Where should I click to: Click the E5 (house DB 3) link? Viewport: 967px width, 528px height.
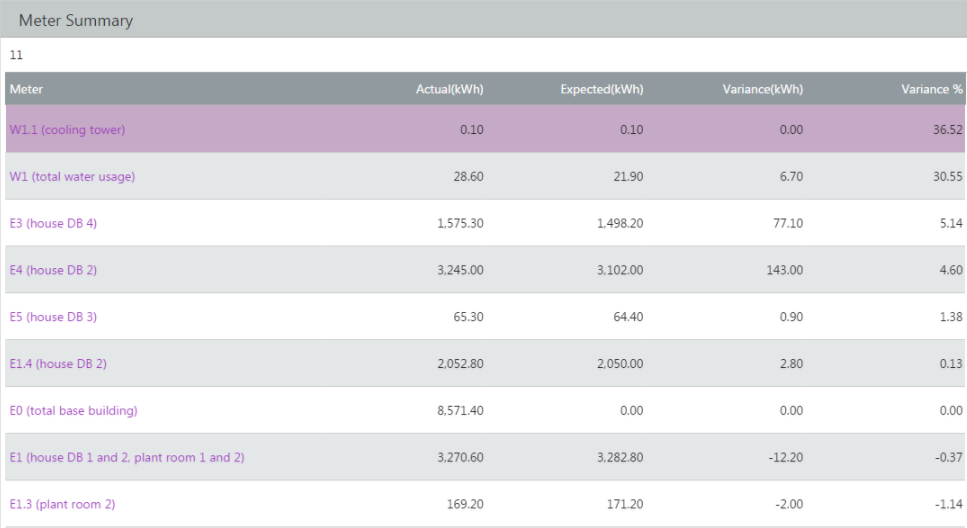click(53, 317)
